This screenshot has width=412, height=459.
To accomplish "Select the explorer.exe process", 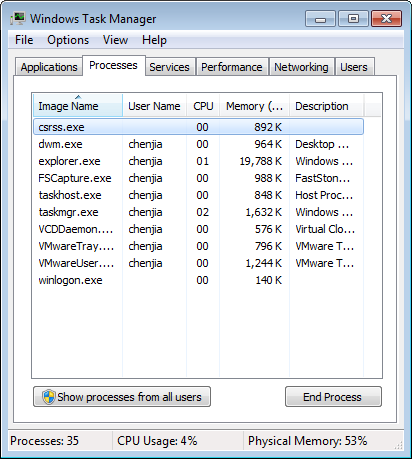I will point(198,161).
